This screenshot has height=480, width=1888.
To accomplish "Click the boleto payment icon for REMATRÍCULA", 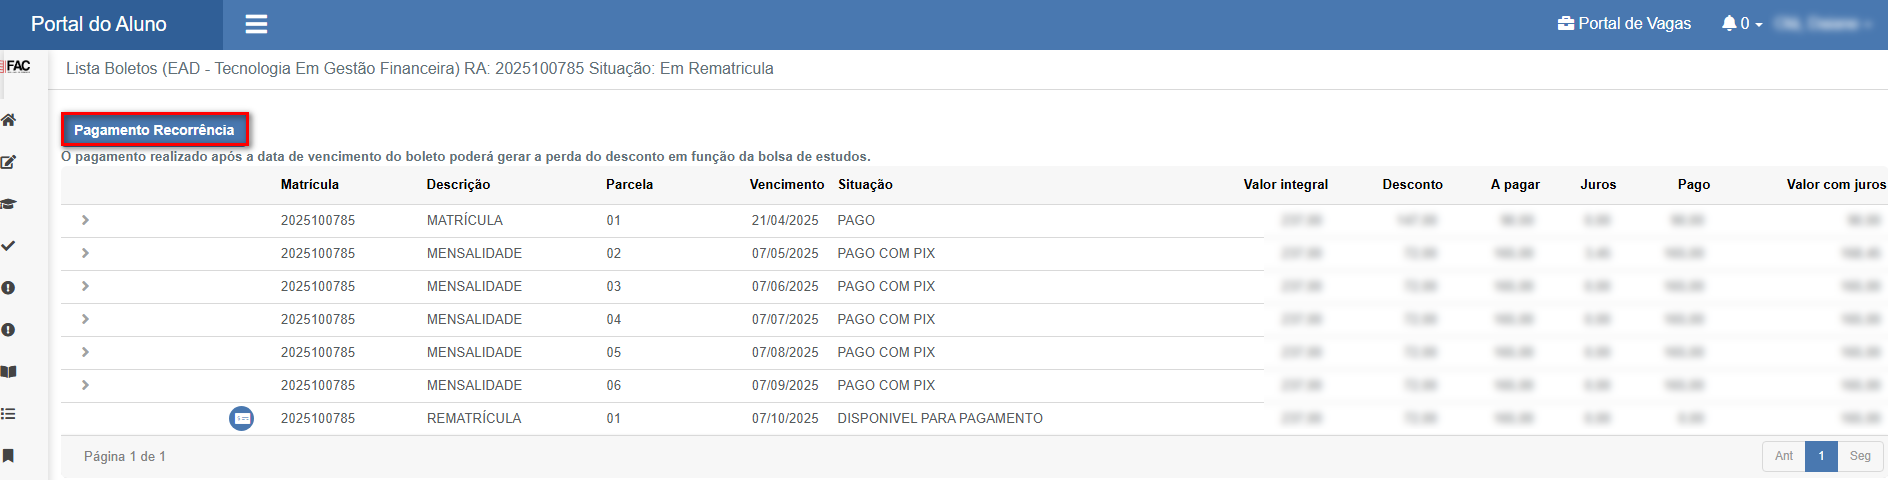I will (241, 418).
